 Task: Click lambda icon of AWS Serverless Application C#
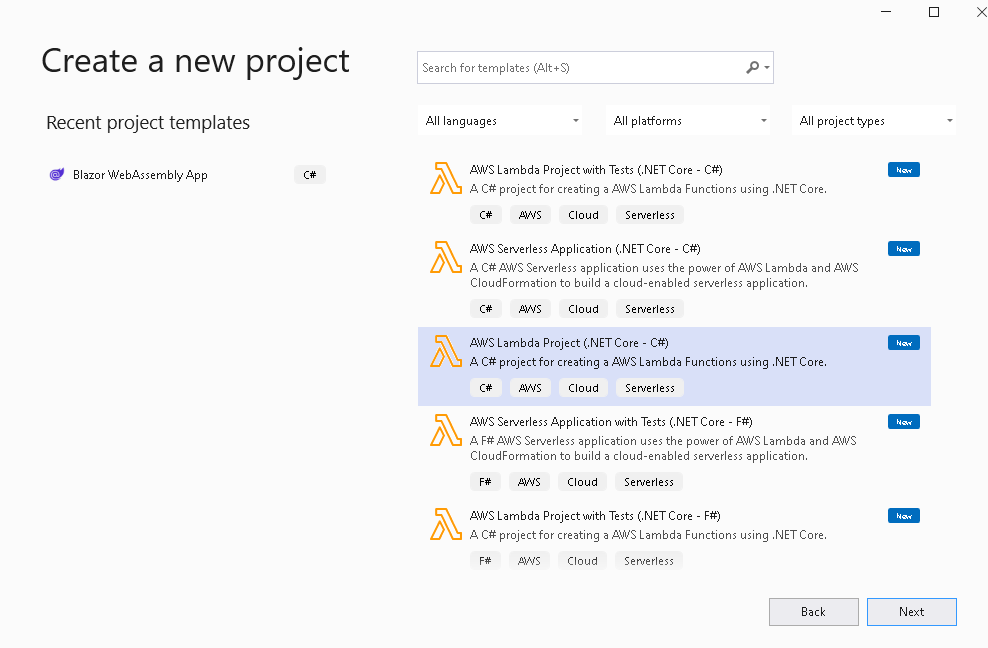pyautogui.click(x=445, y=257)
